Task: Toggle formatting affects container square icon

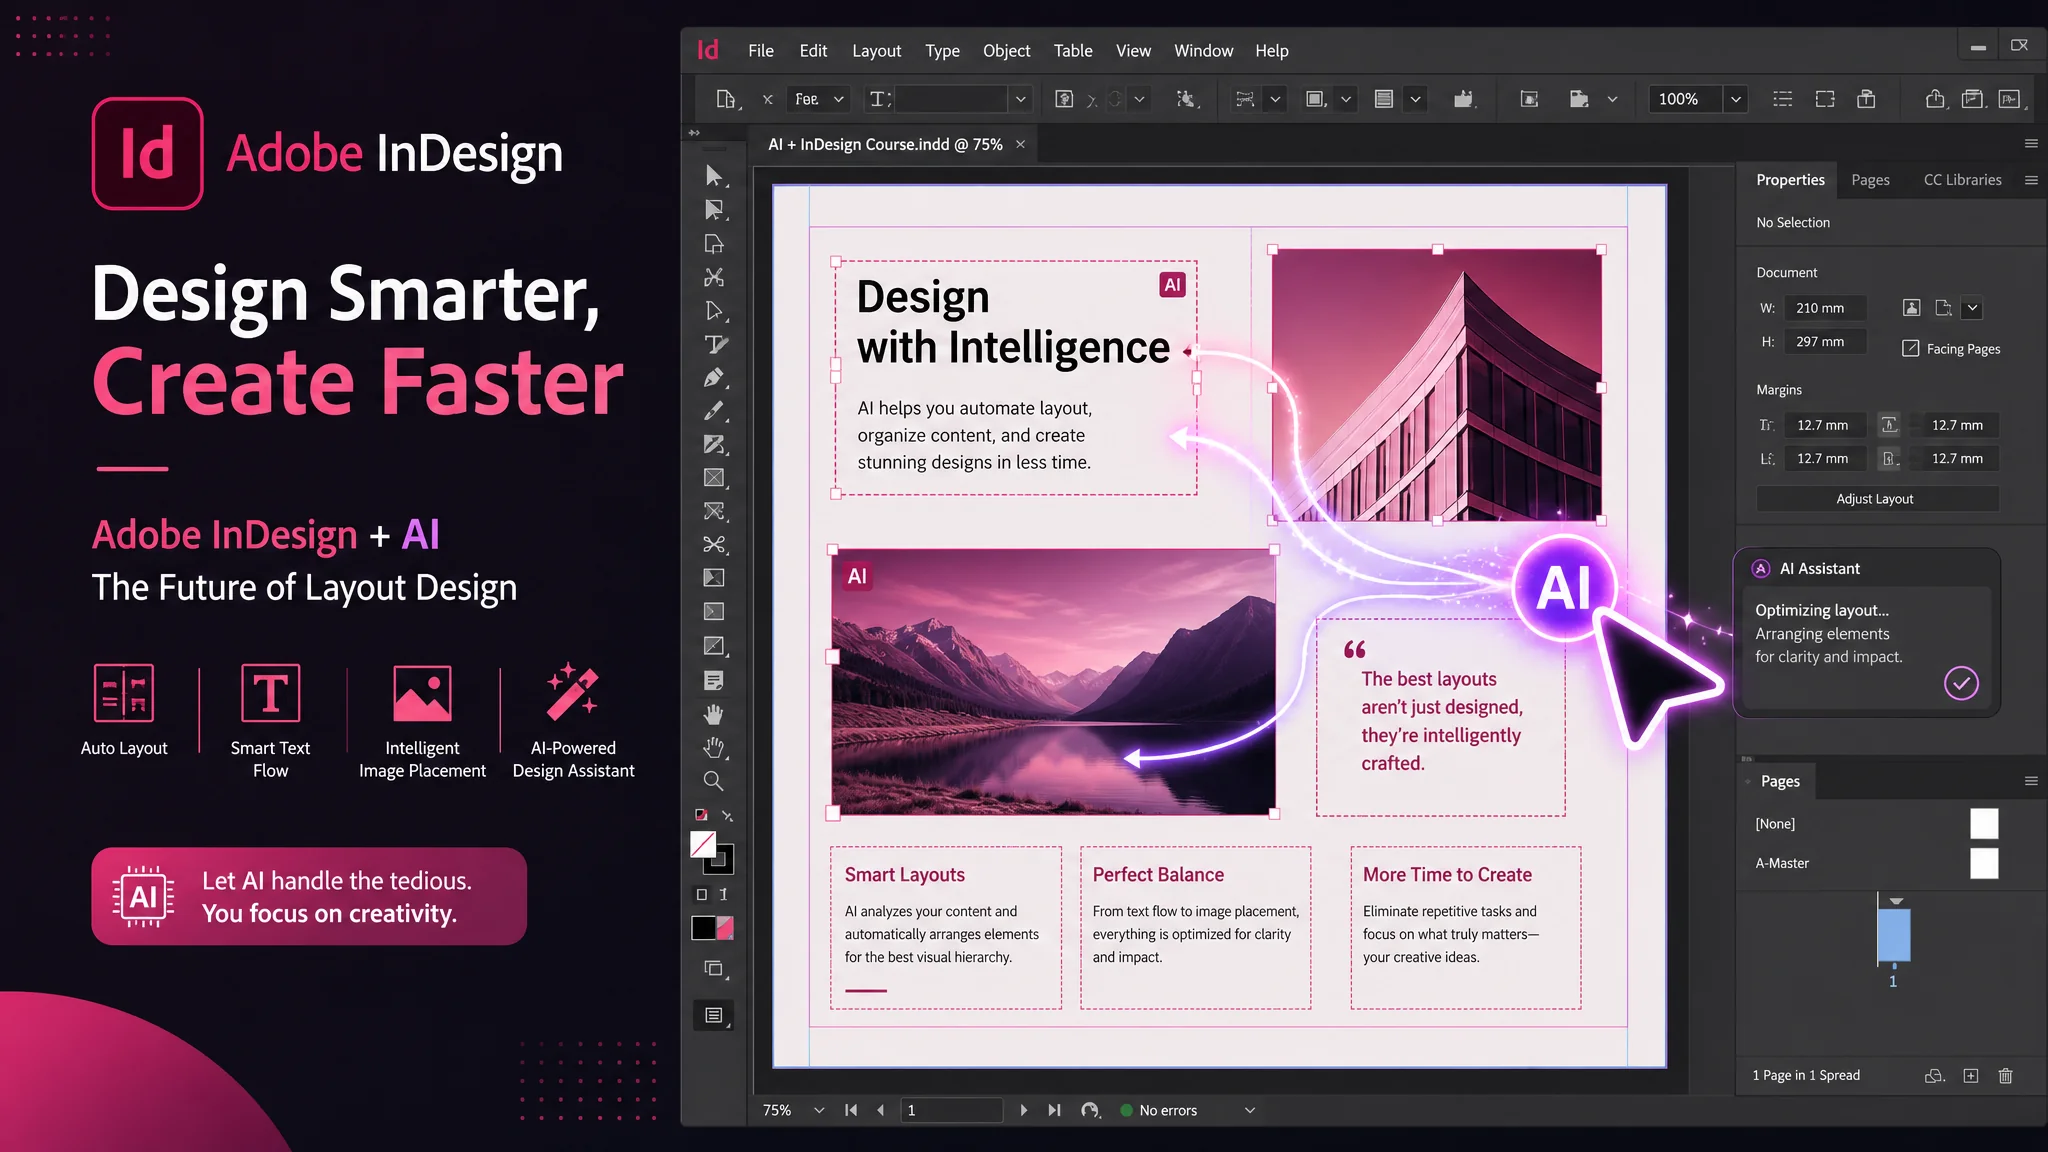Action: pyautogui.click(x=702, y=894)
